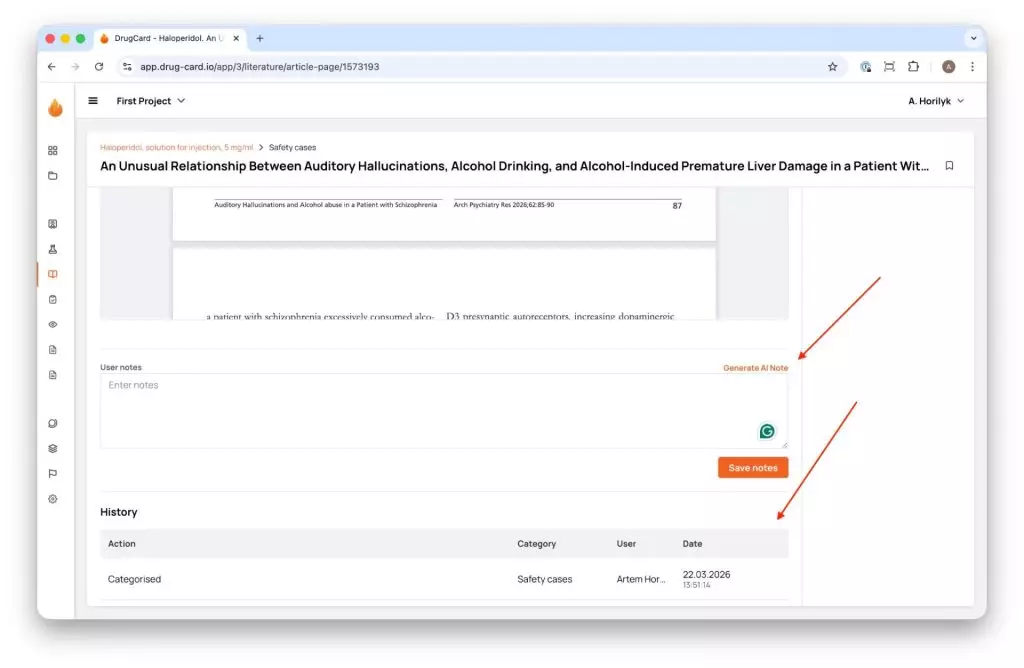Click the Haloperidol solution for injection breadcrumb
The width and height of the screenshot is (1024, 668).
[x=176, y=148]
